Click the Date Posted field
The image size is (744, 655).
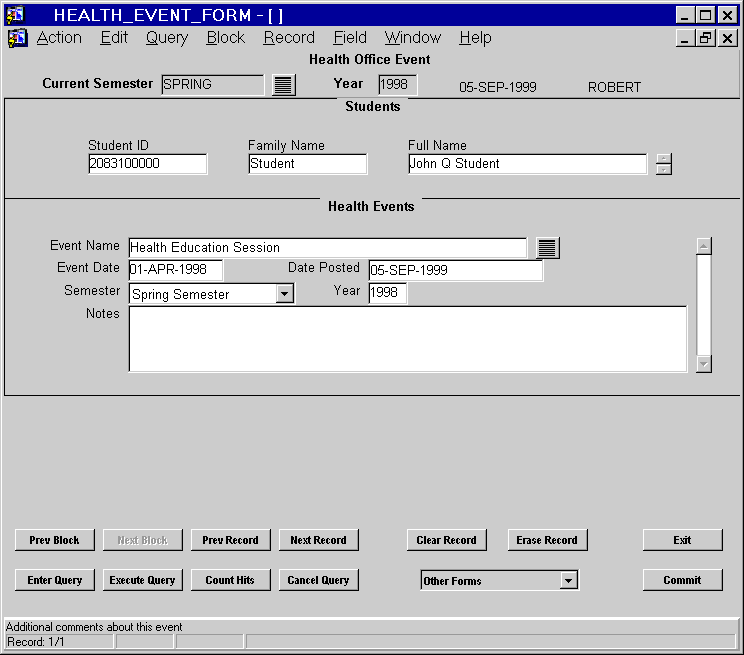(x=456, y=270)
